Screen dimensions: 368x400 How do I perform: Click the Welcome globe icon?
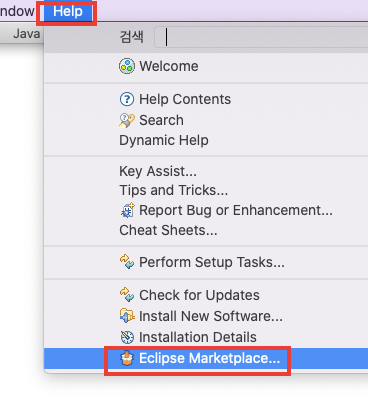click(127, 66)
